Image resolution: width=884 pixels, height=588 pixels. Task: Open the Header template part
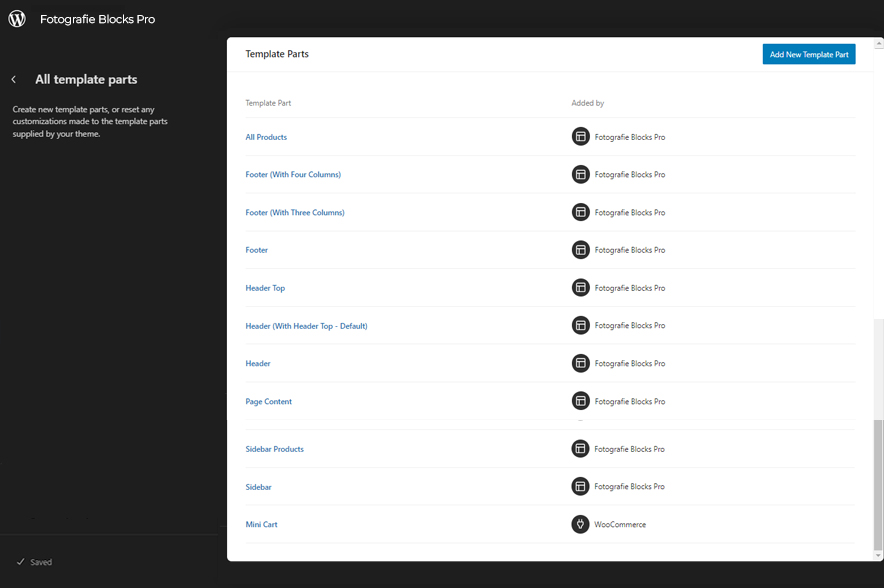(x=258, y=364)
